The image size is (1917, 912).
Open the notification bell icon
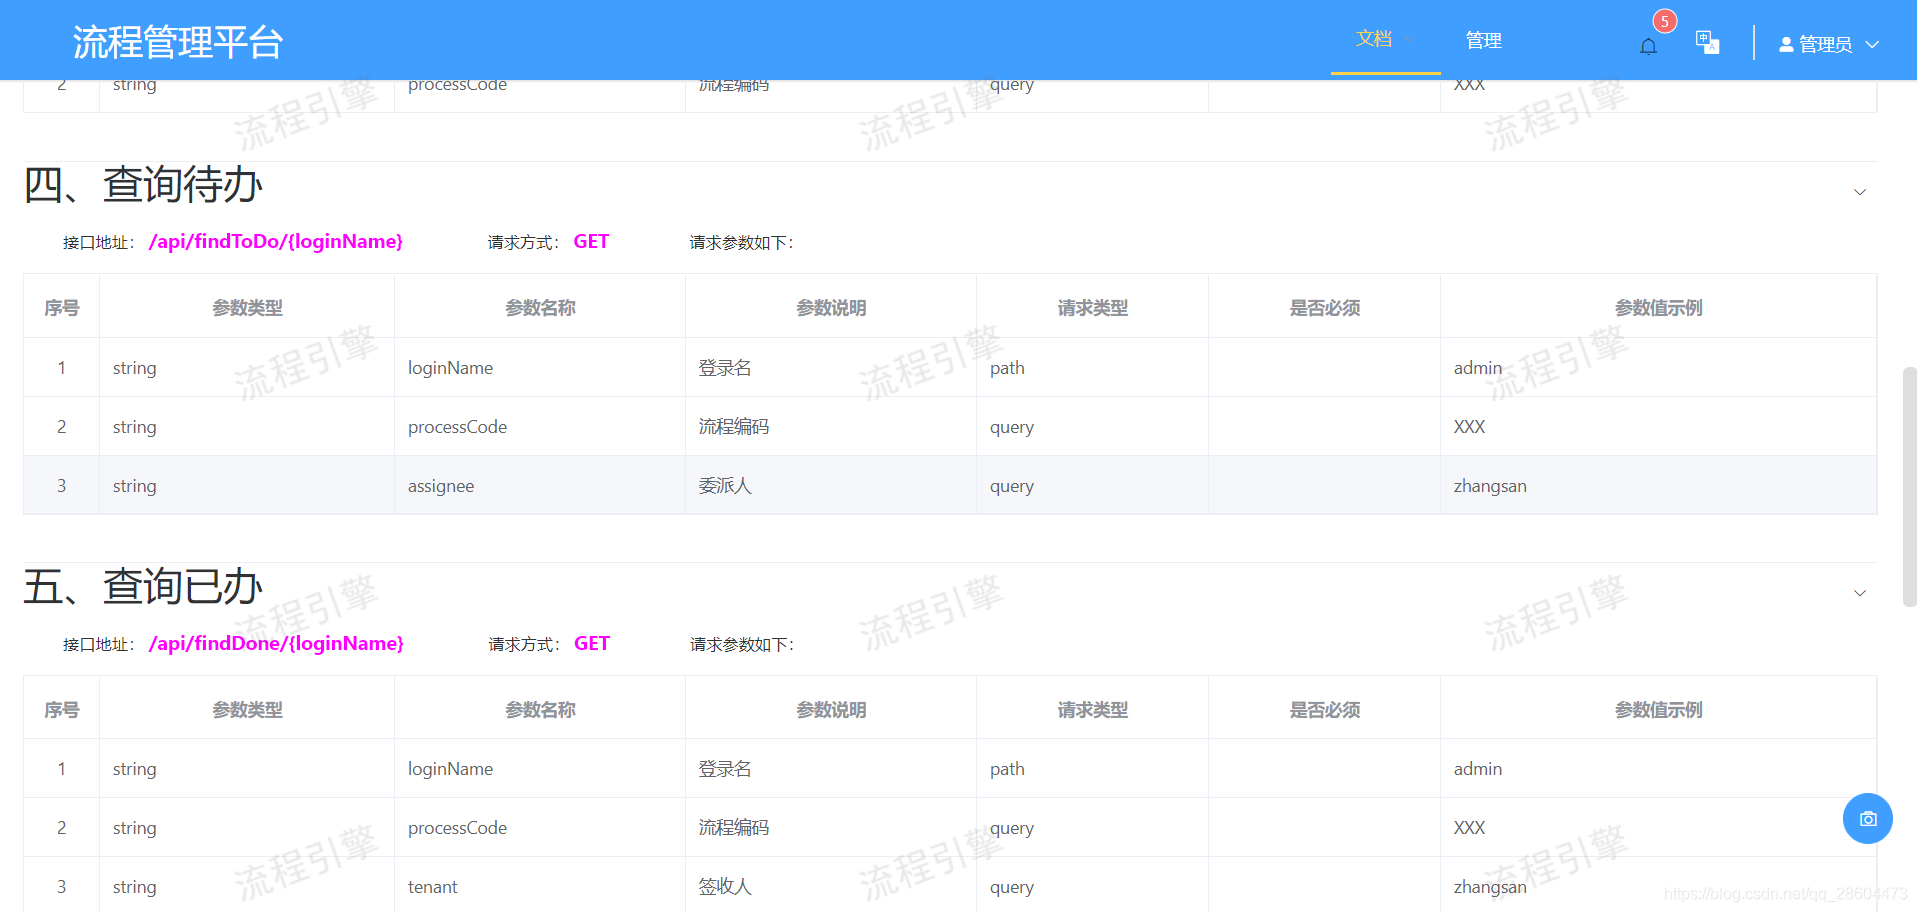click(x=1648, y=46)
